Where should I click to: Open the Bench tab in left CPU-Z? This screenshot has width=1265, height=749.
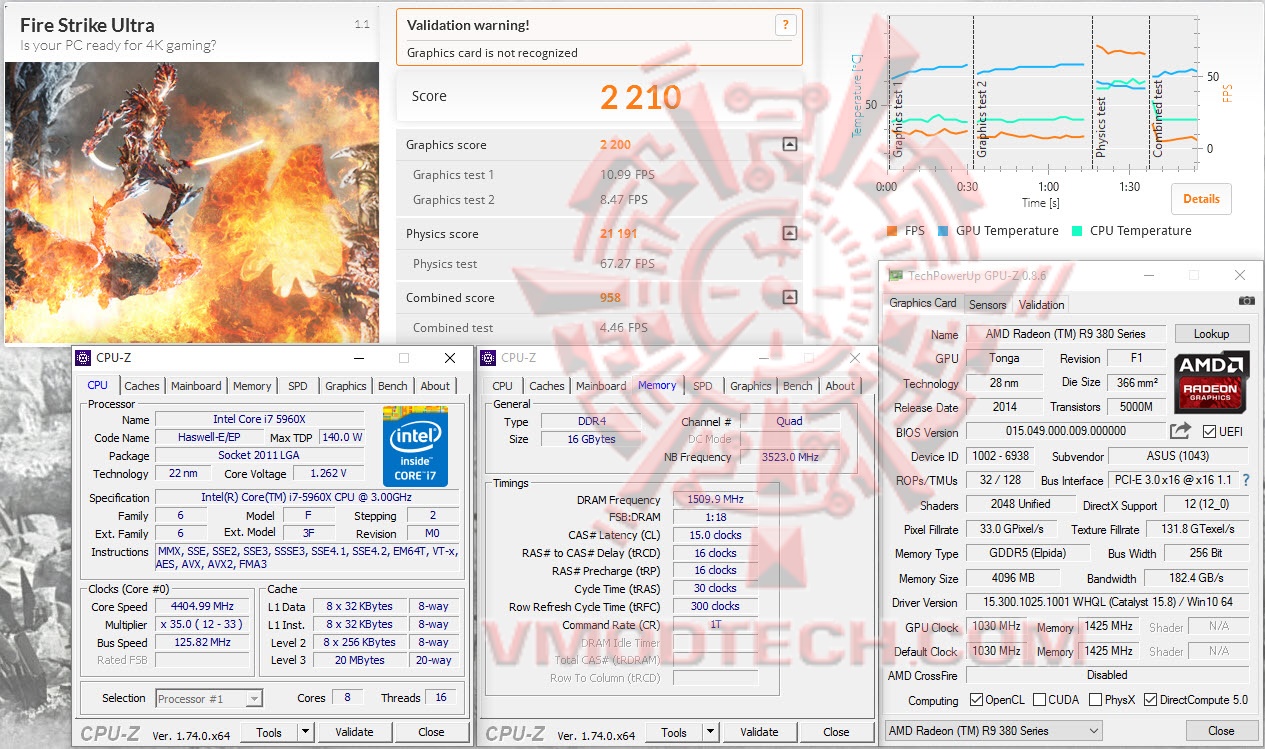[393, 386]
